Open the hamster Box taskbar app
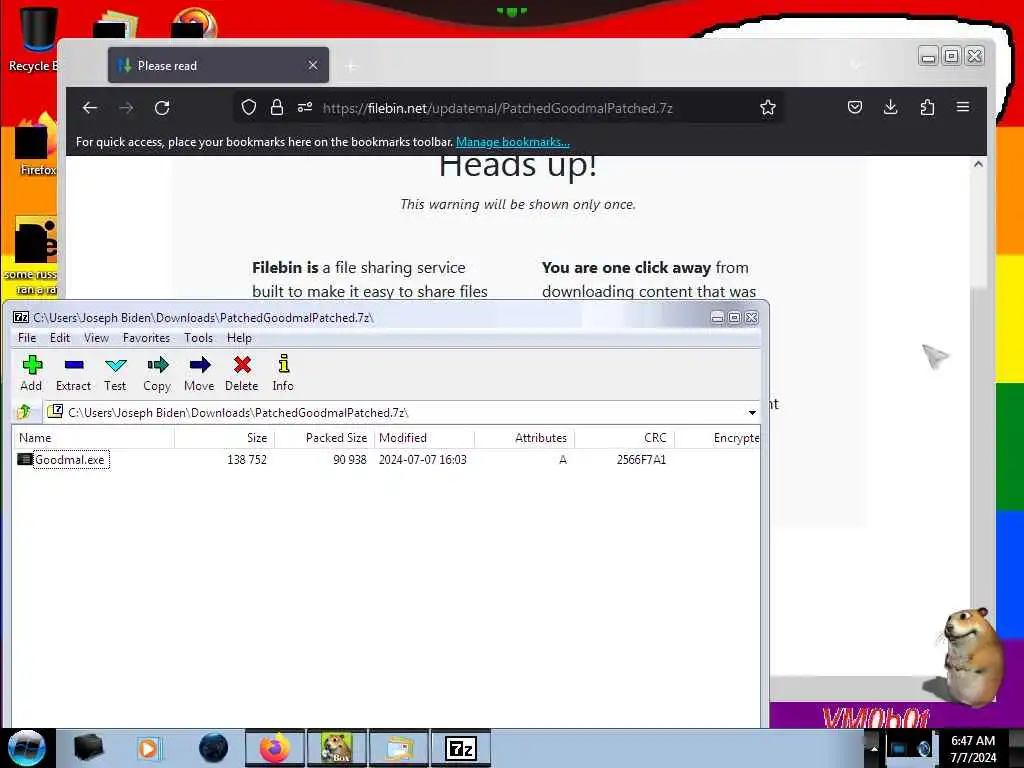 (x=337, y=748)
